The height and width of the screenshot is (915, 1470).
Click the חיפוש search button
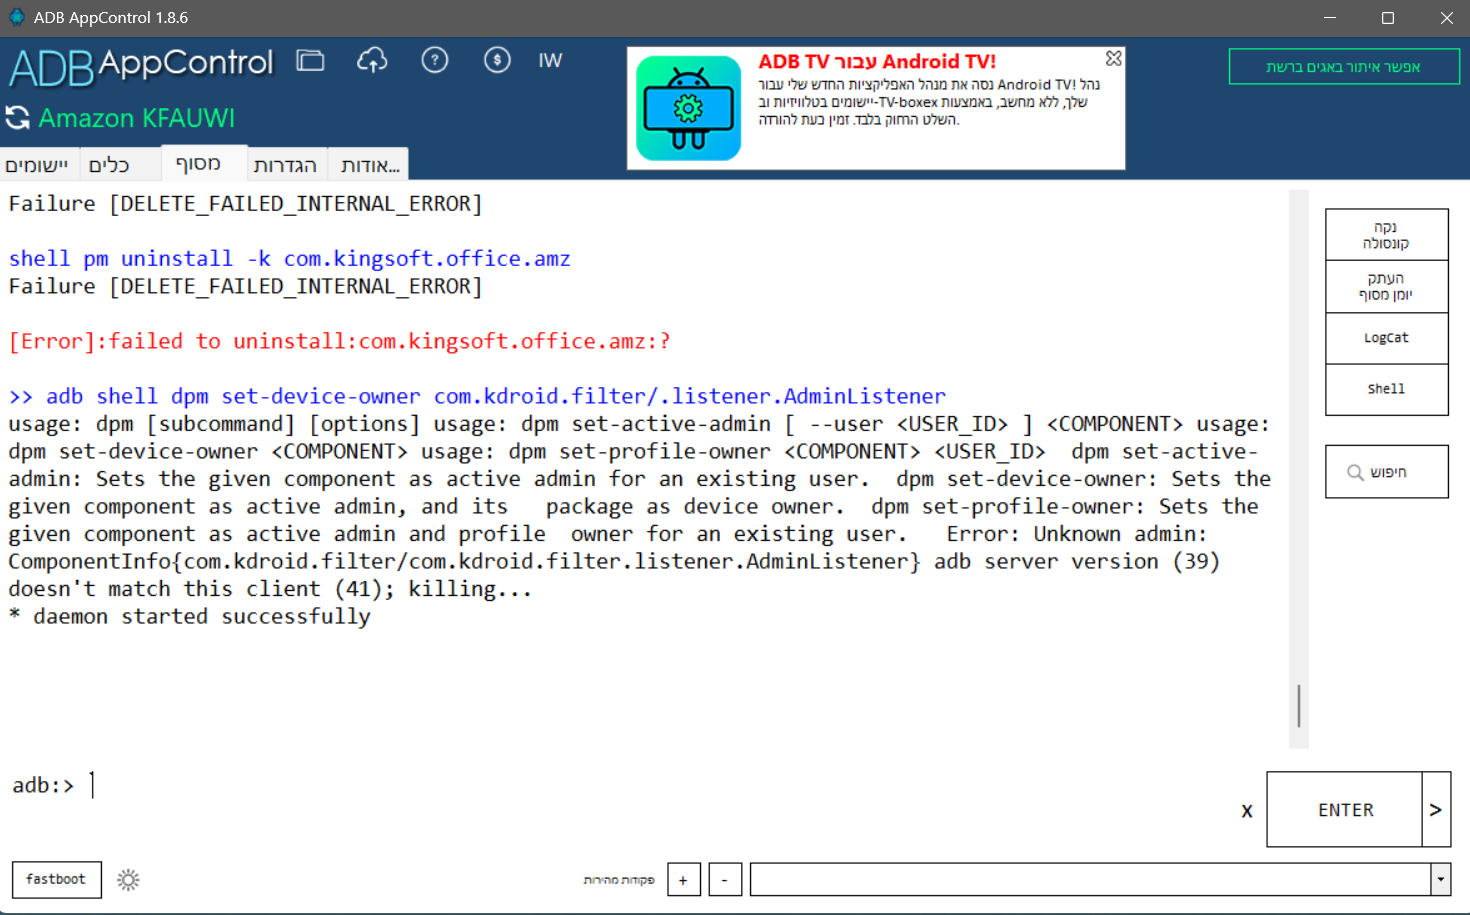[1386, 472]
